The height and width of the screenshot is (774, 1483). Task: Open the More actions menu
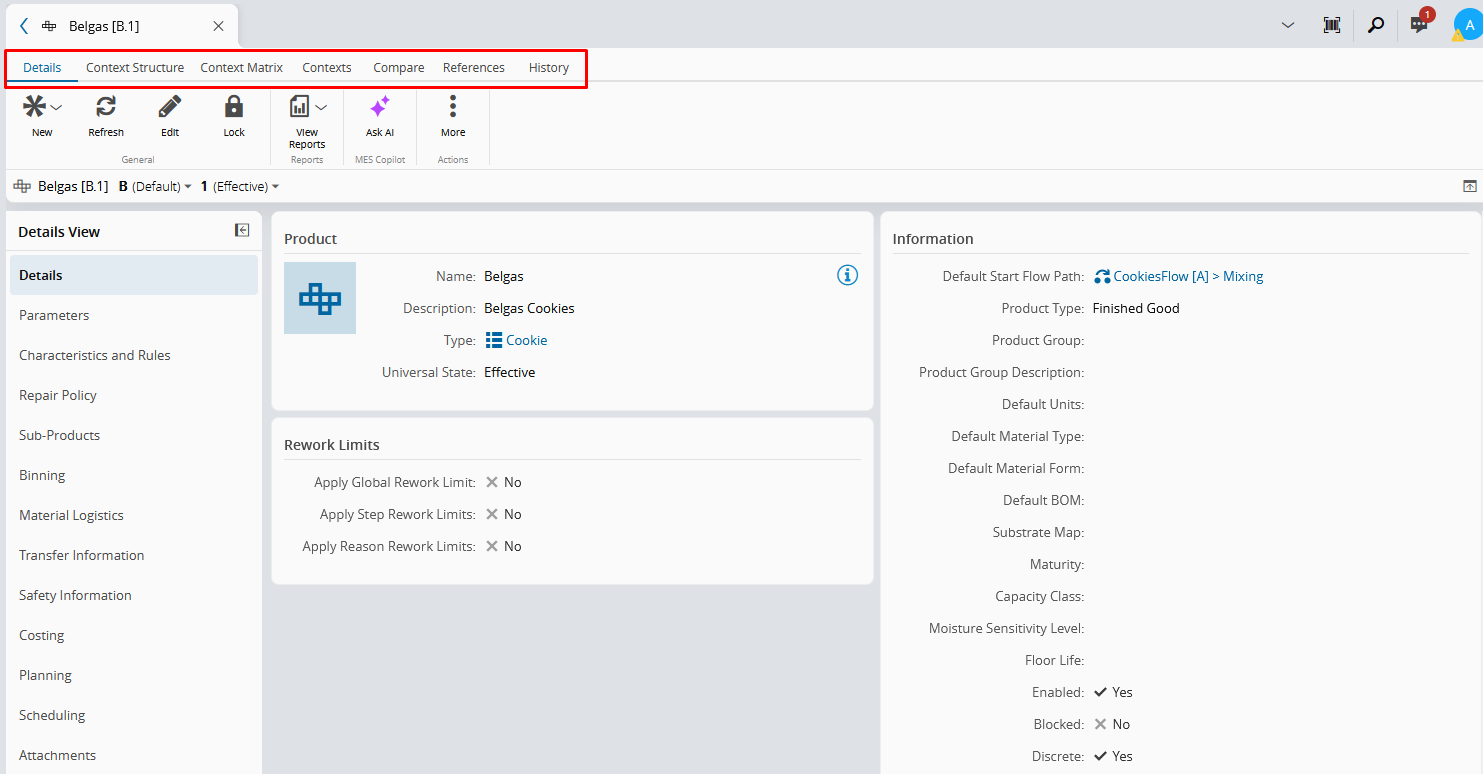[453, 106]
